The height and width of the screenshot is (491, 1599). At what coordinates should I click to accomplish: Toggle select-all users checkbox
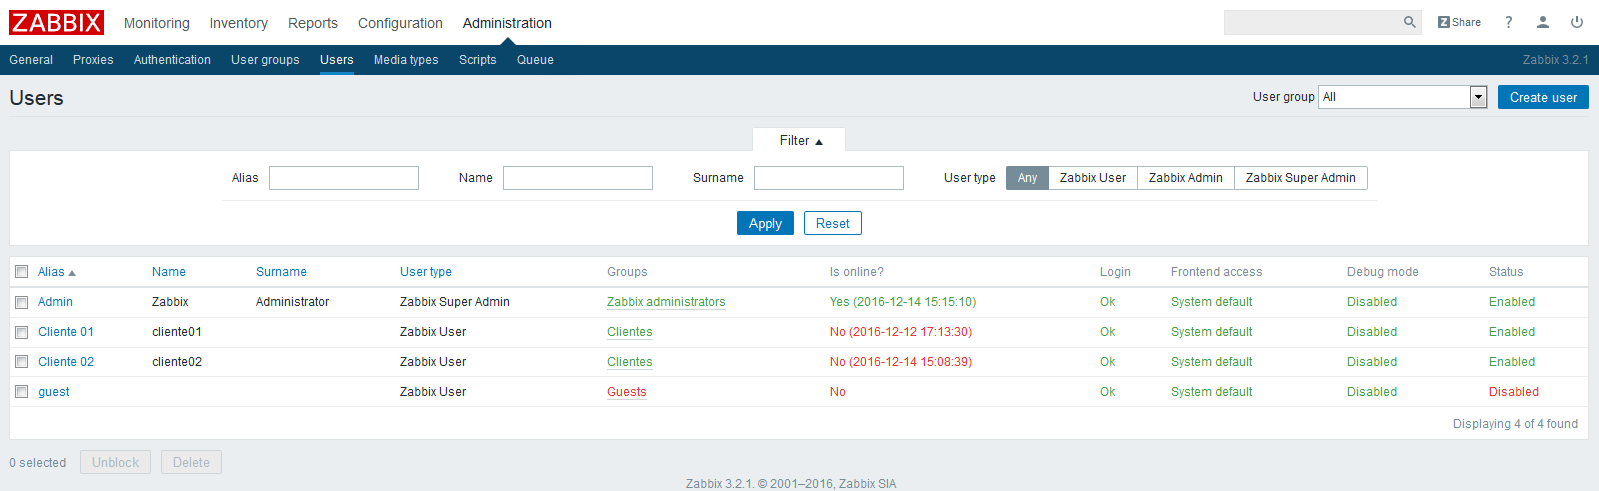[x=21, y=272]
